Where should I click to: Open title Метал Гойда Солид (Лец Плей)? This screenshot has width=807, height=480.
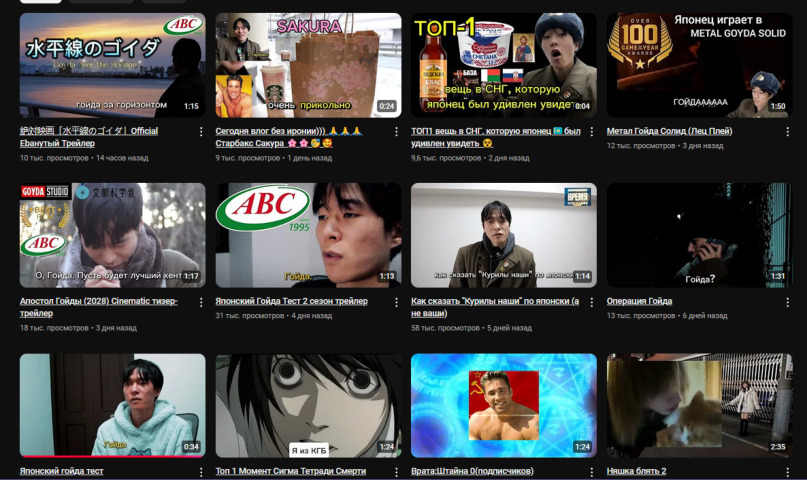coord(669,131)
